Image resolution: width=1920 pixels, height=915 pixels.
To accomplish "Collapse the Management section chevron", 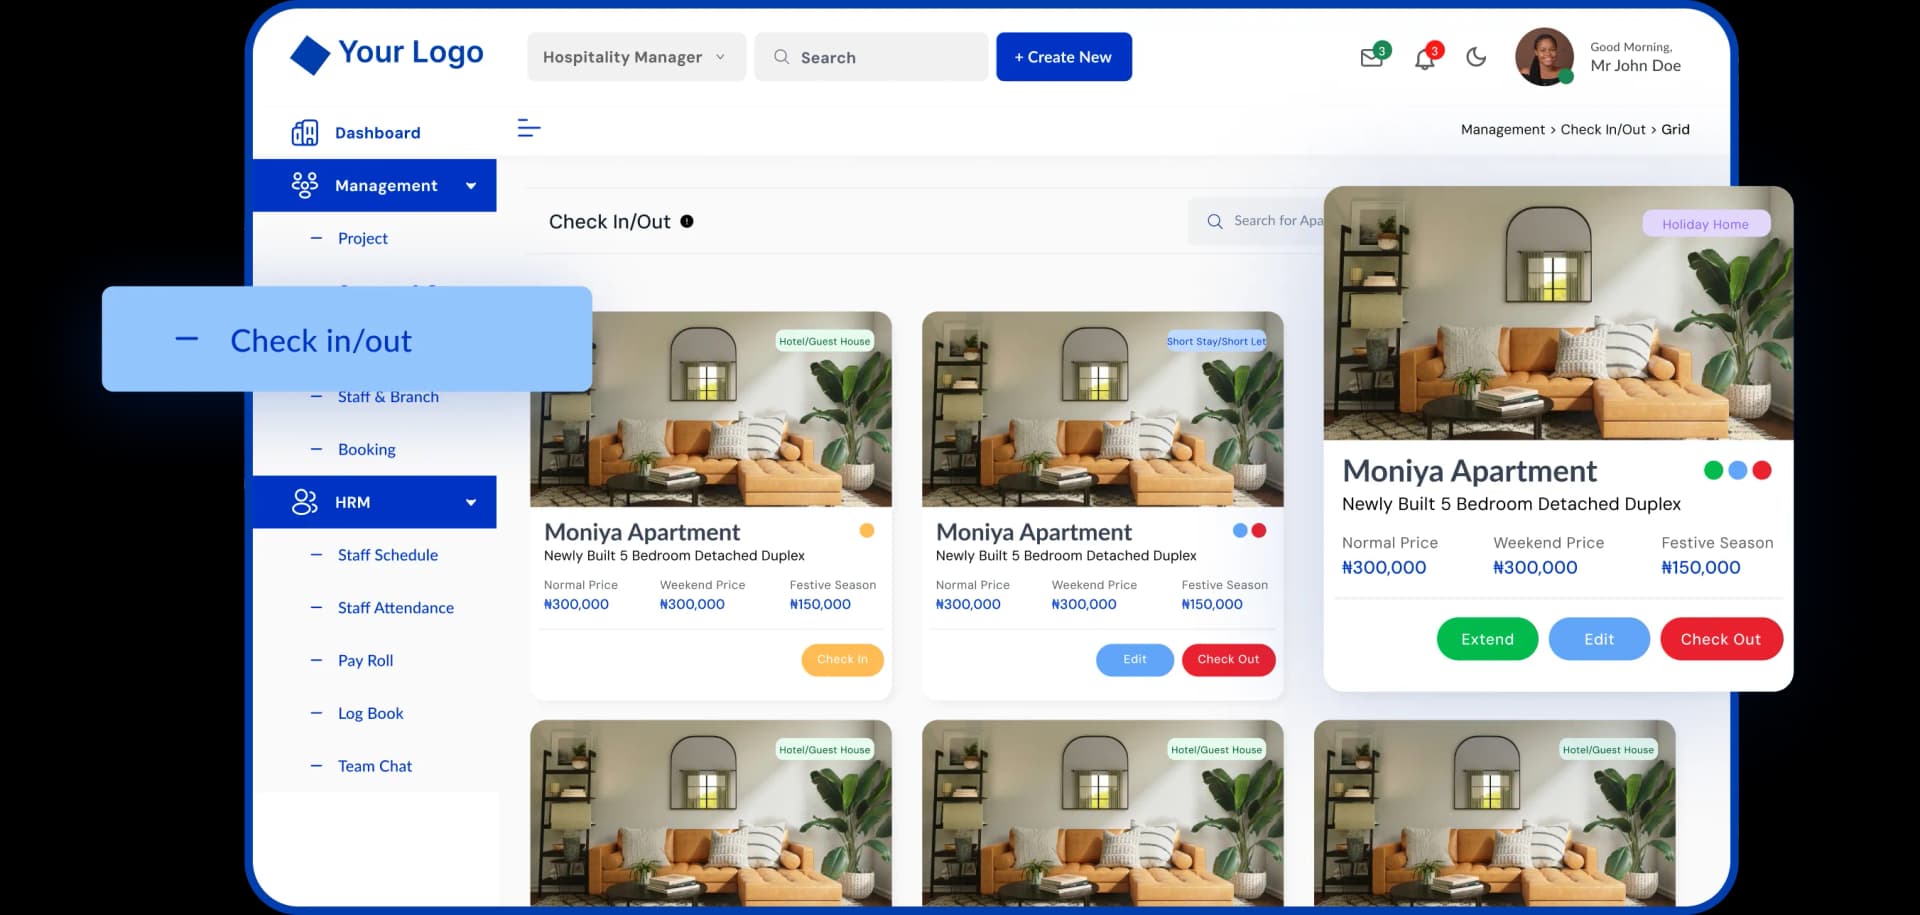I will 470,184.
